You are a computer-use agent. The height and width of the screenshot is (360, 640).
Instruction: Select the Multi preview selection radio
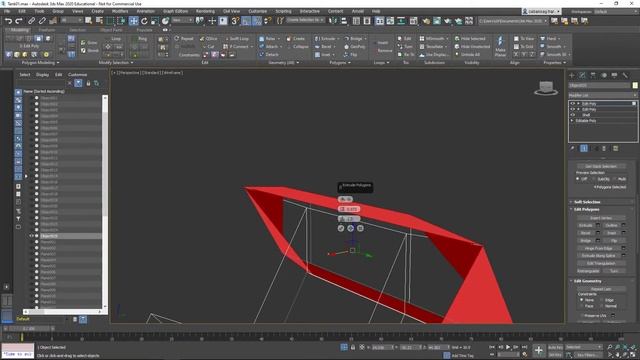[x=614, y=179]
